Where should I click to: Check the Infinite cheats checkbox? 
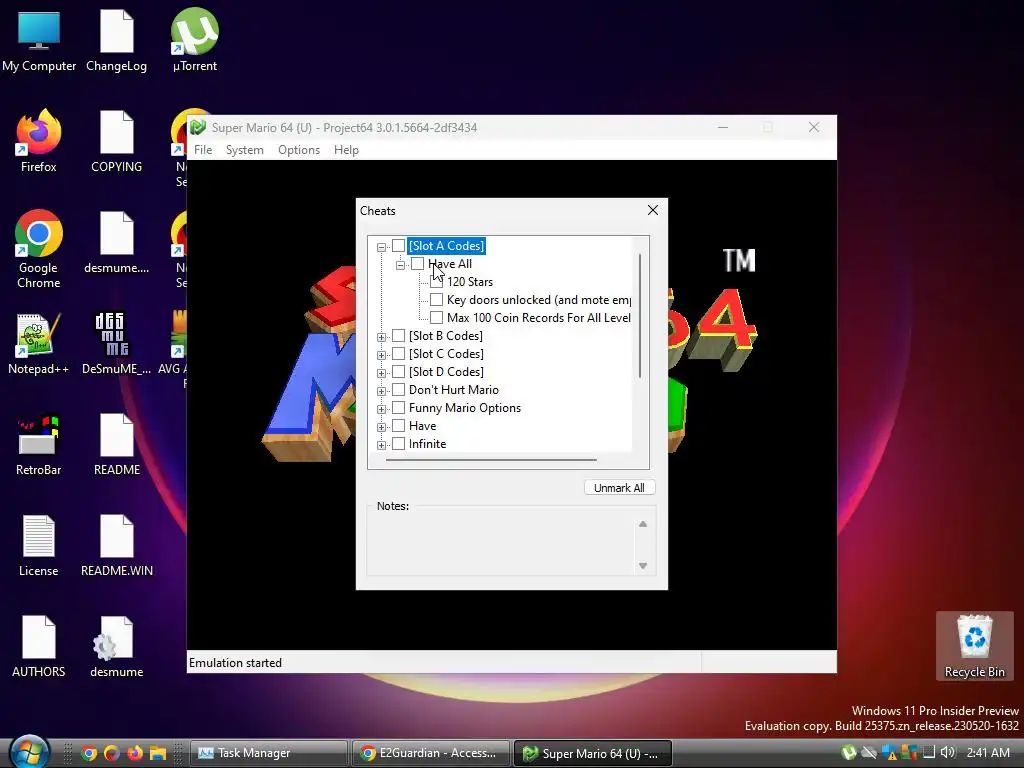pyautogui.click(x=398, y=443)
